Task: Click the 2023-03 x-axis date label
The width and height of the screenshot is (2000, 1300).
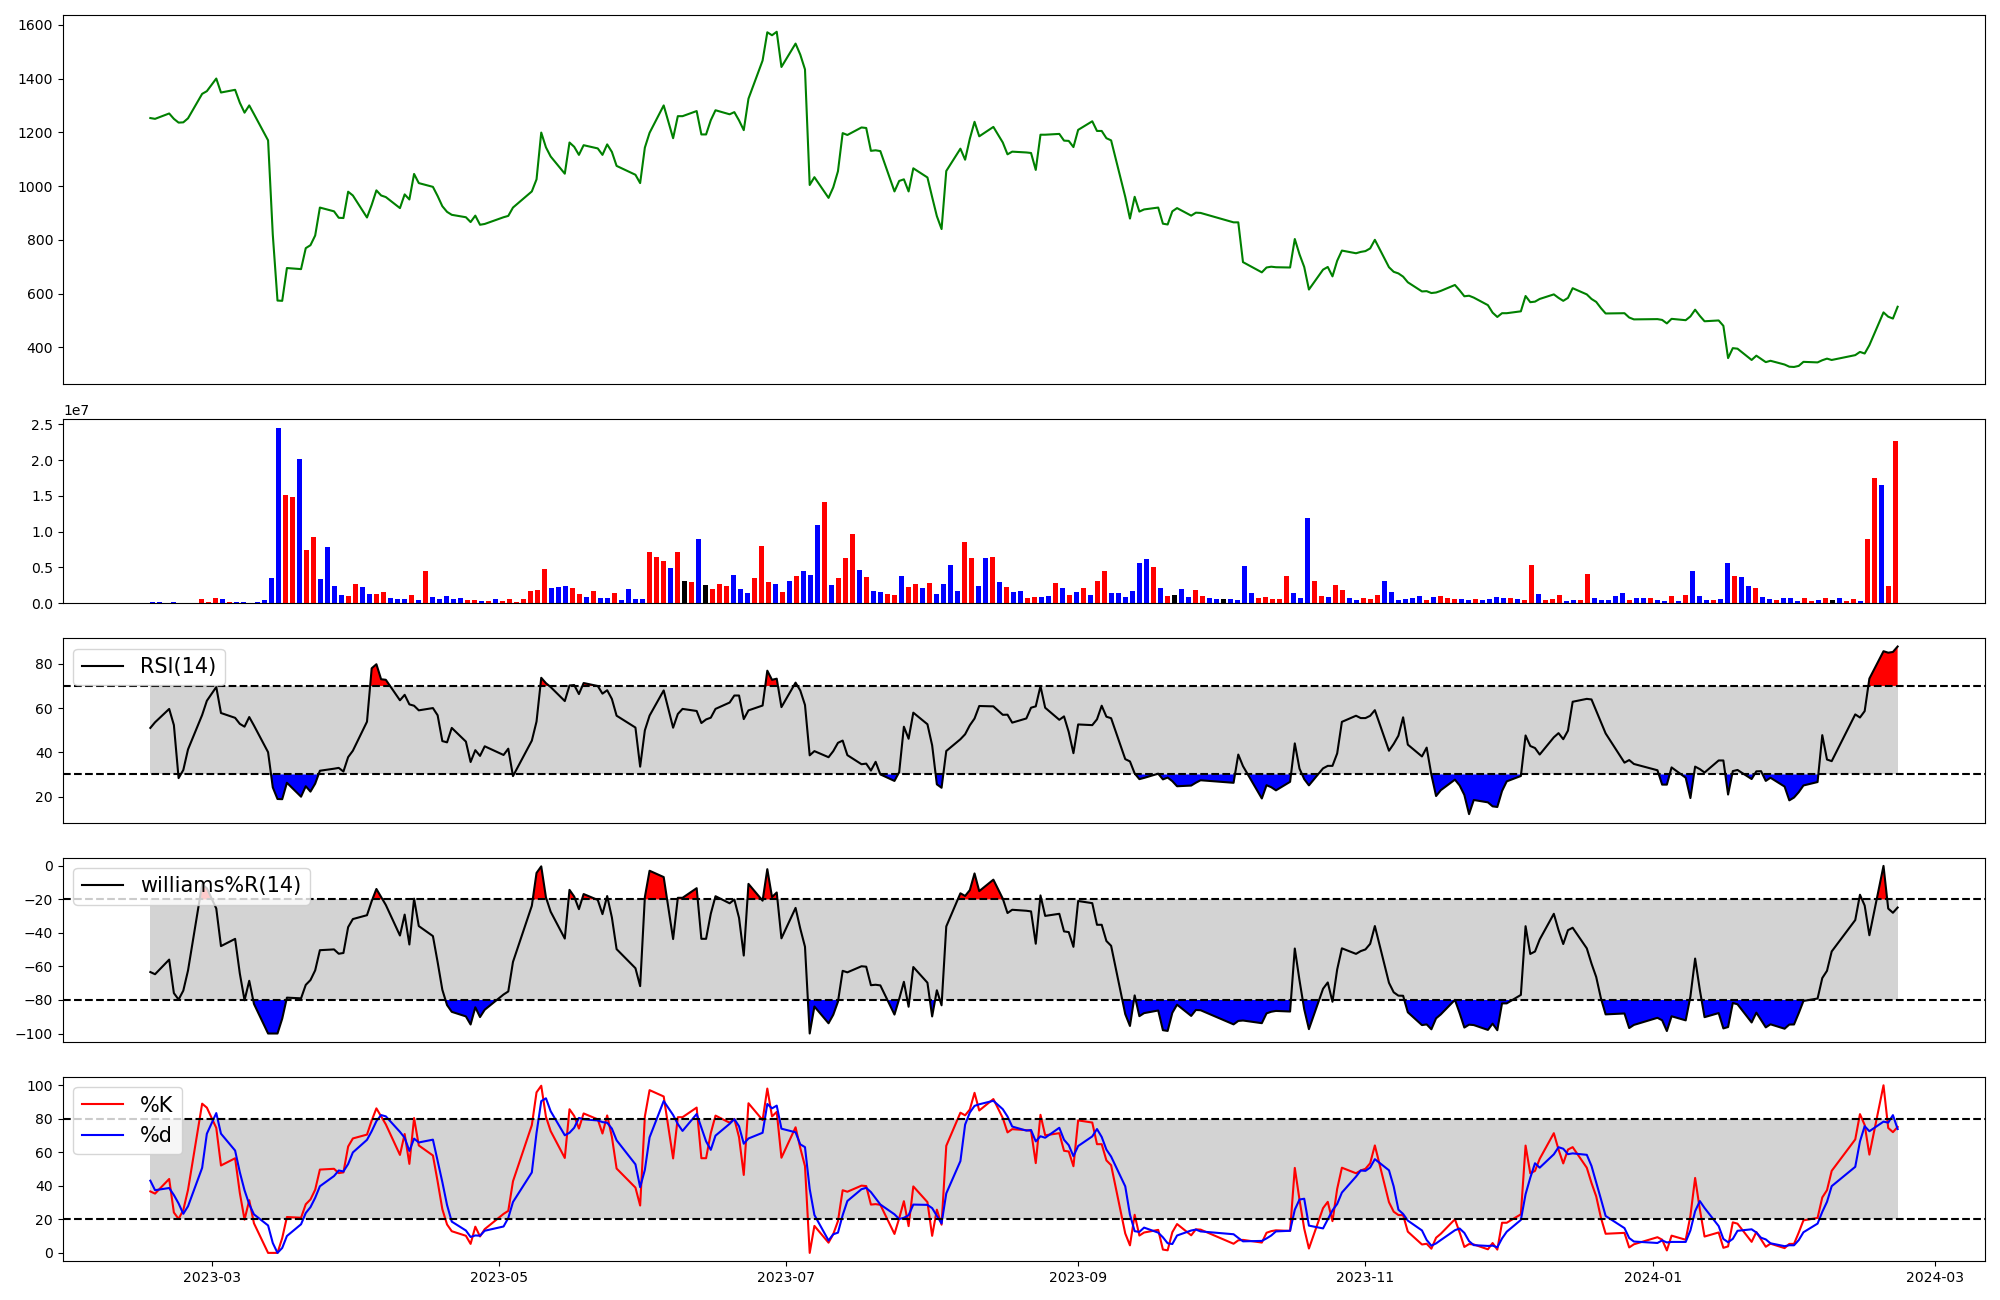Action: (x=212, y=1277)
